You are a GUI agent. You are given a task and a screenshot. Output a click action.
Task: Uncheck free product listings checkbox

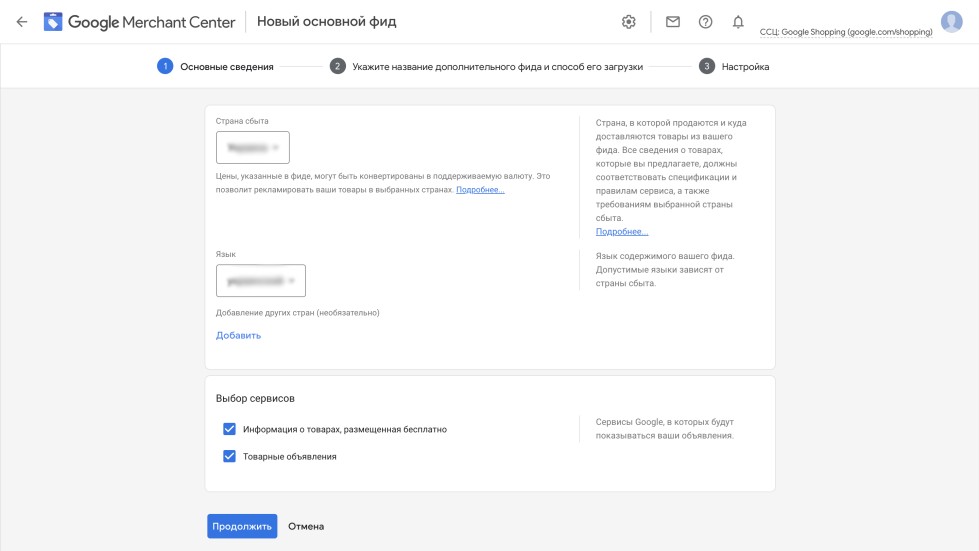click(229, 429)
